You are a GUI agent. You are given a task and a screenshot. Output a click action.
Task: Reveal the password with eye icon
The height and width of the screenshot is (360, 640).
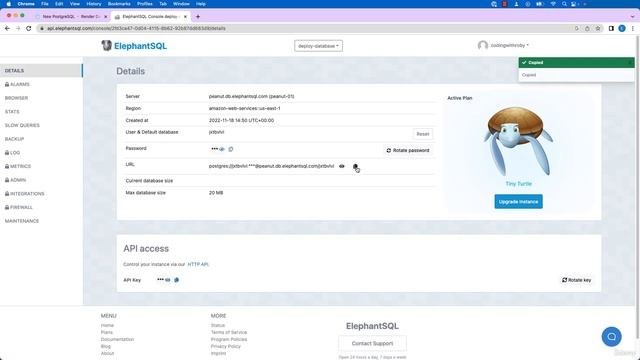pyautogui.click(x=222, y=149)
